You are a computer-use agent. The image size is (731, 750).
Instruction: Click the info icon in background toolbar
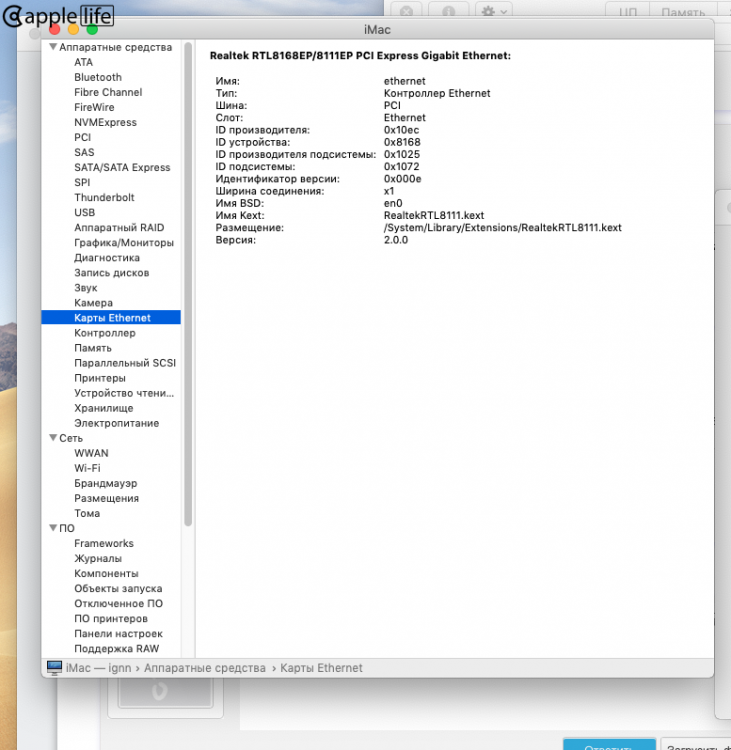pyautogui.click(x=448, y=11)
